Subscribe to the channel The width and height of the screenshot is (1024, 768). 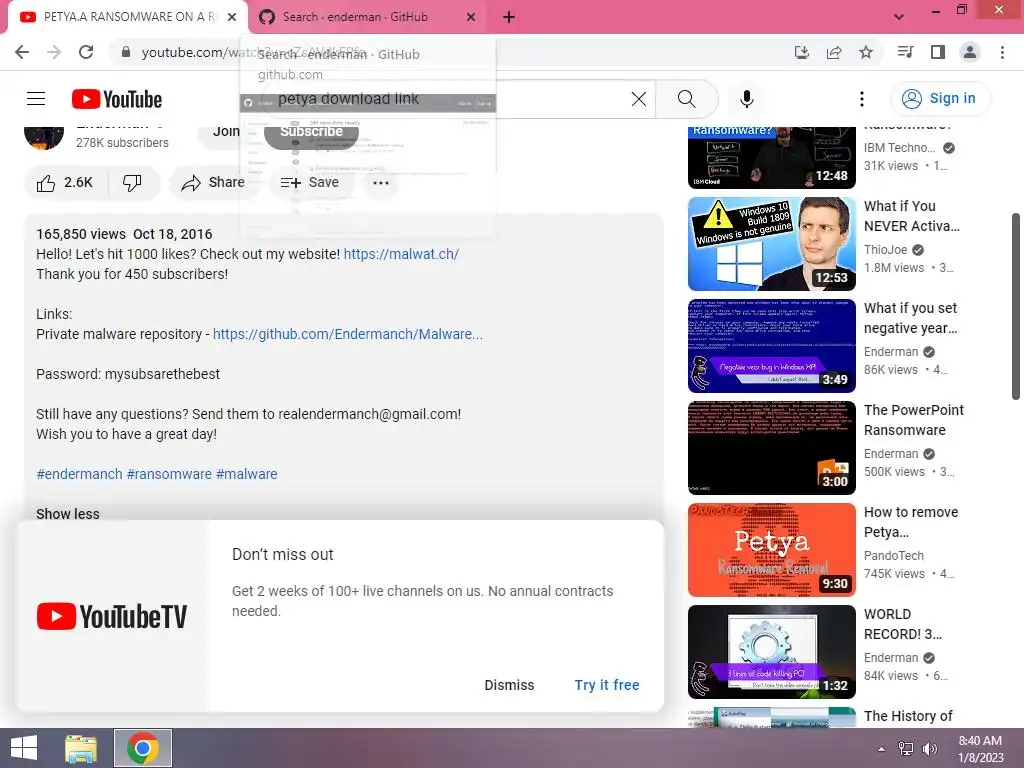point(312,131)
